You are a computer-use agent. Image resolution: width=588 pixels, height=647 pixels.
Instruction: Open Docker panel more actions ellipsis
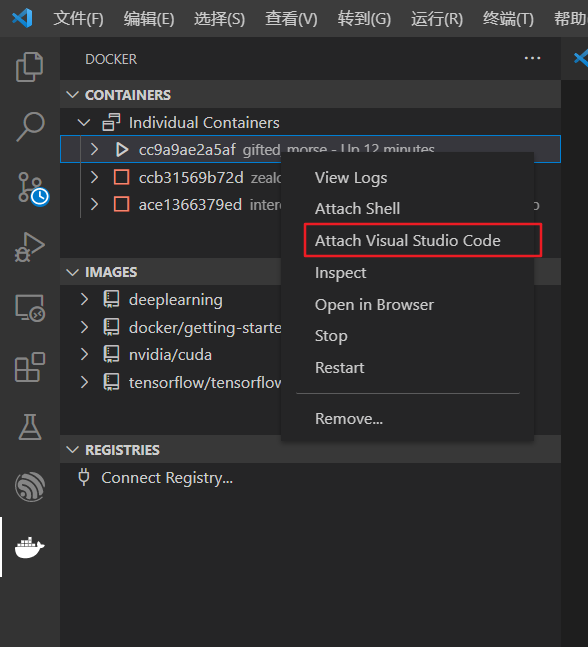coord(532,58)
